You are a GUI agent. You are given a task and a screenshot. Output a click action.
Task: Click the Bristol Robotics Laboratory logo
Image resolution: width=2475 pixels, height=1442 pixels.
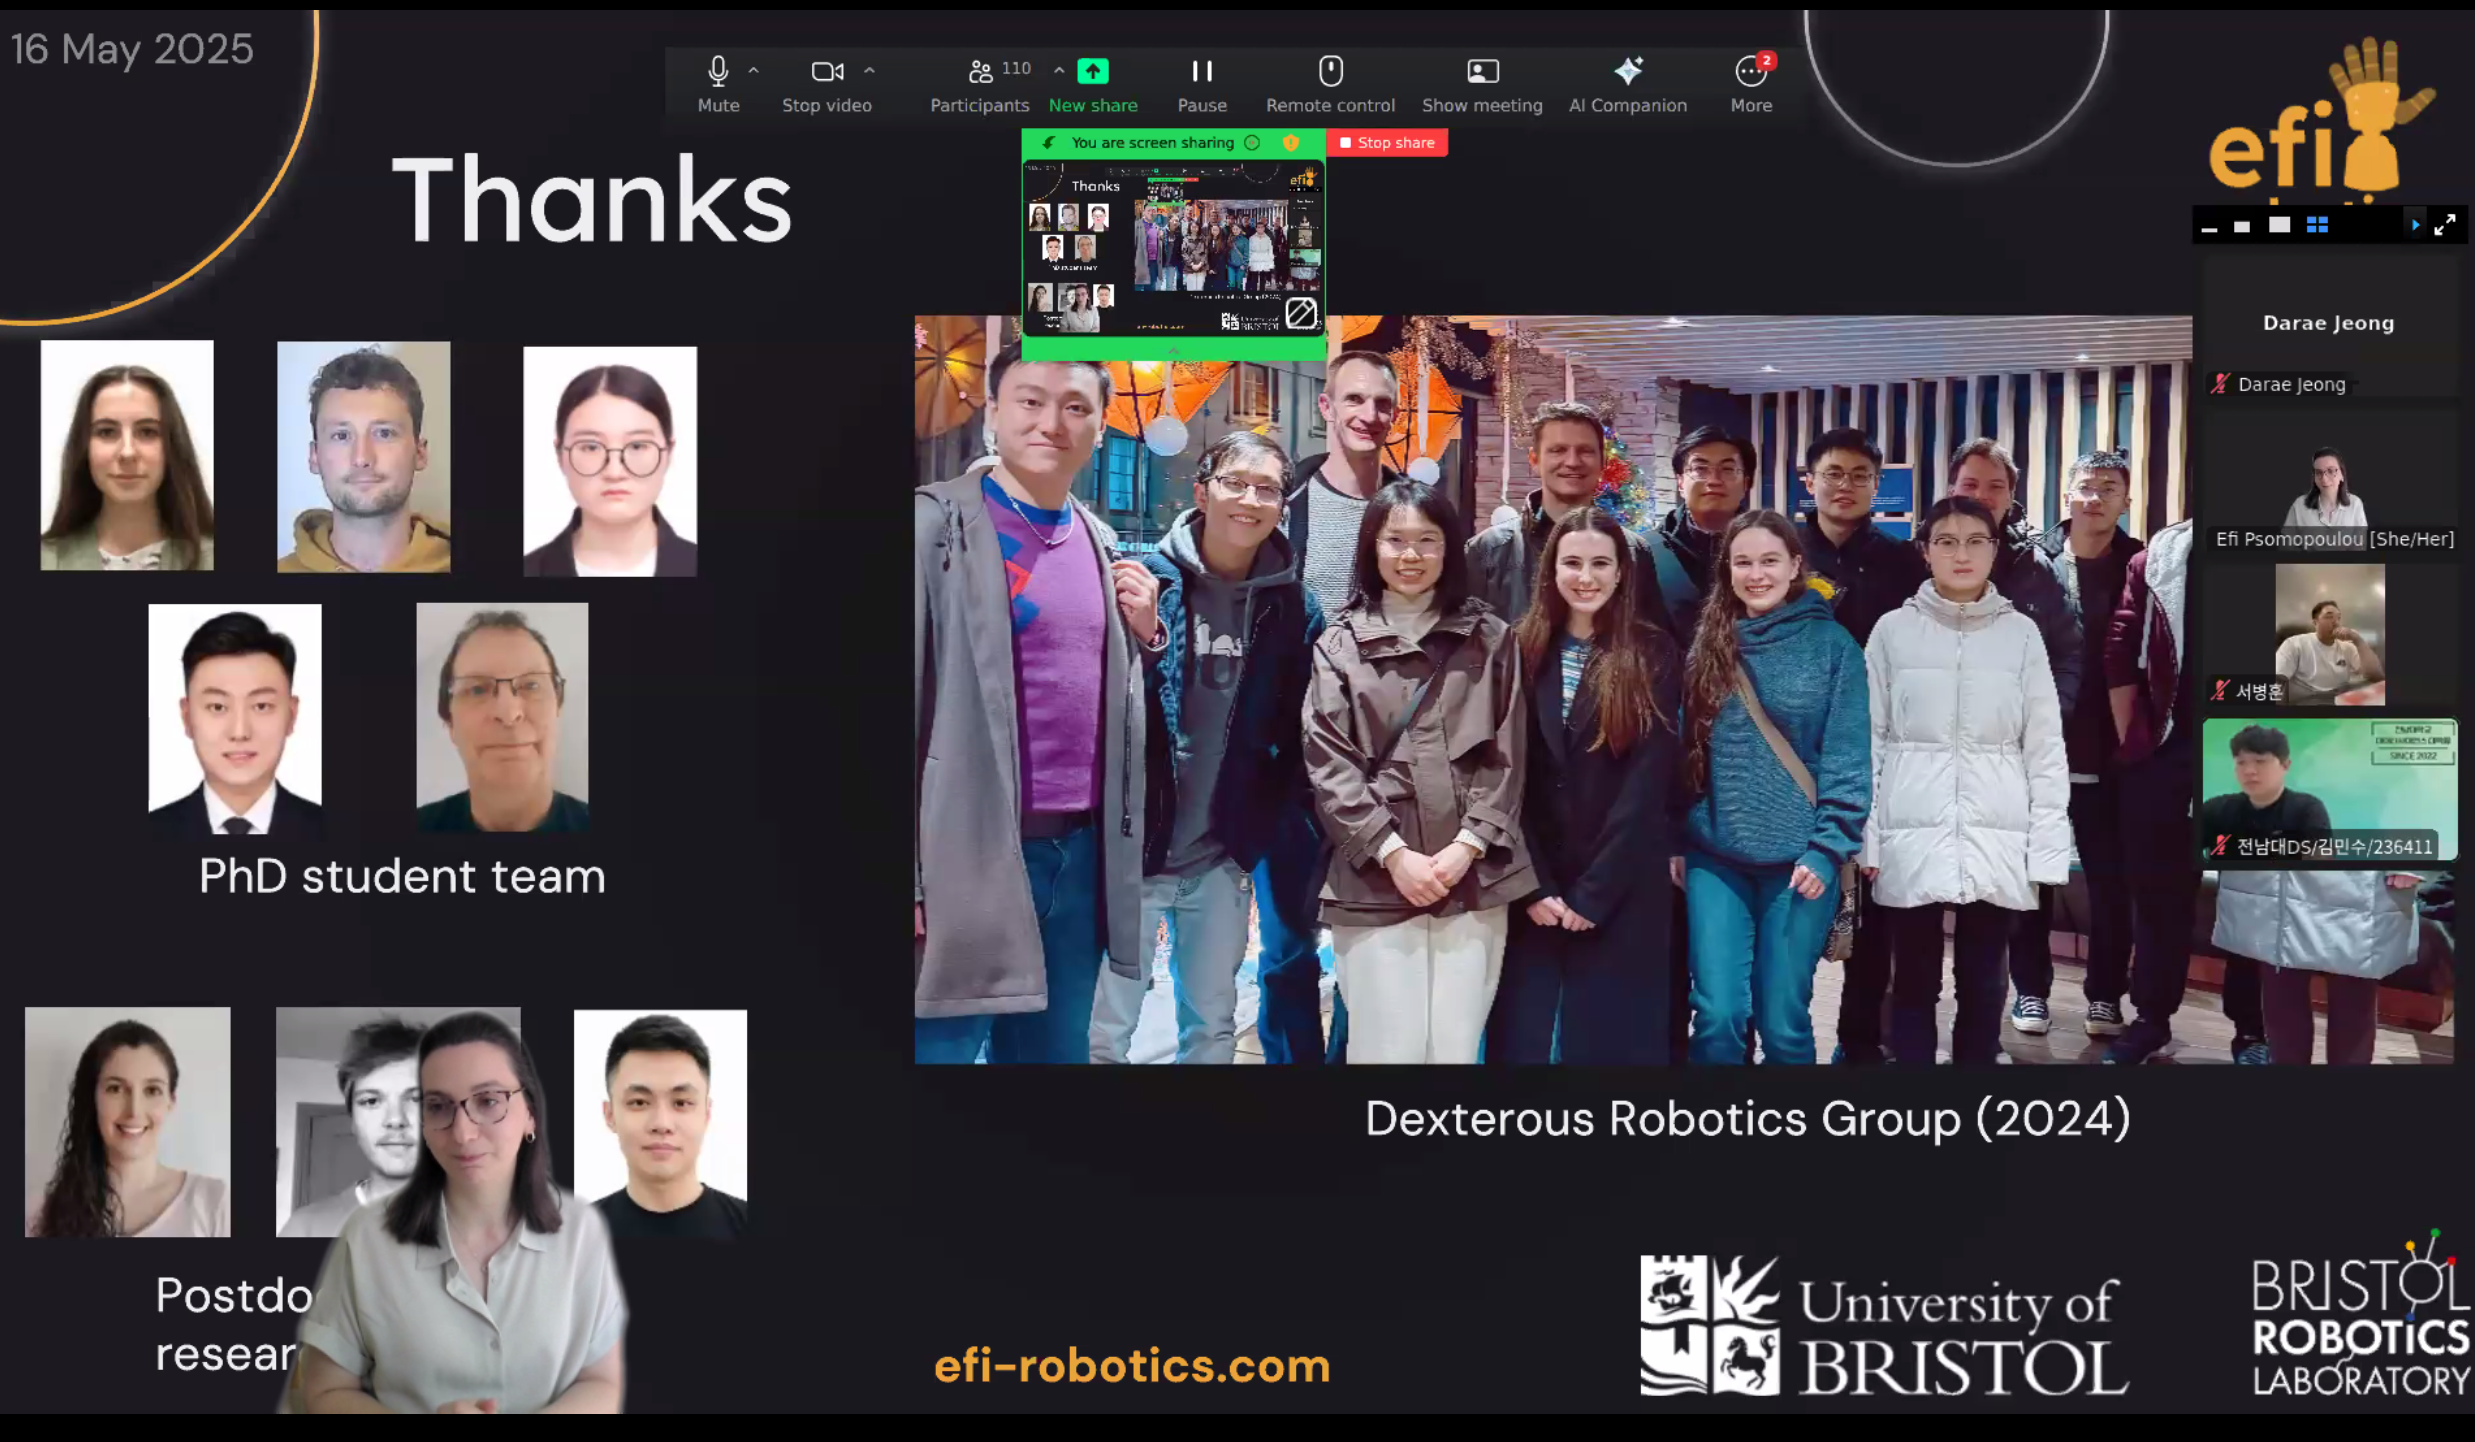pos(2360,1315)
